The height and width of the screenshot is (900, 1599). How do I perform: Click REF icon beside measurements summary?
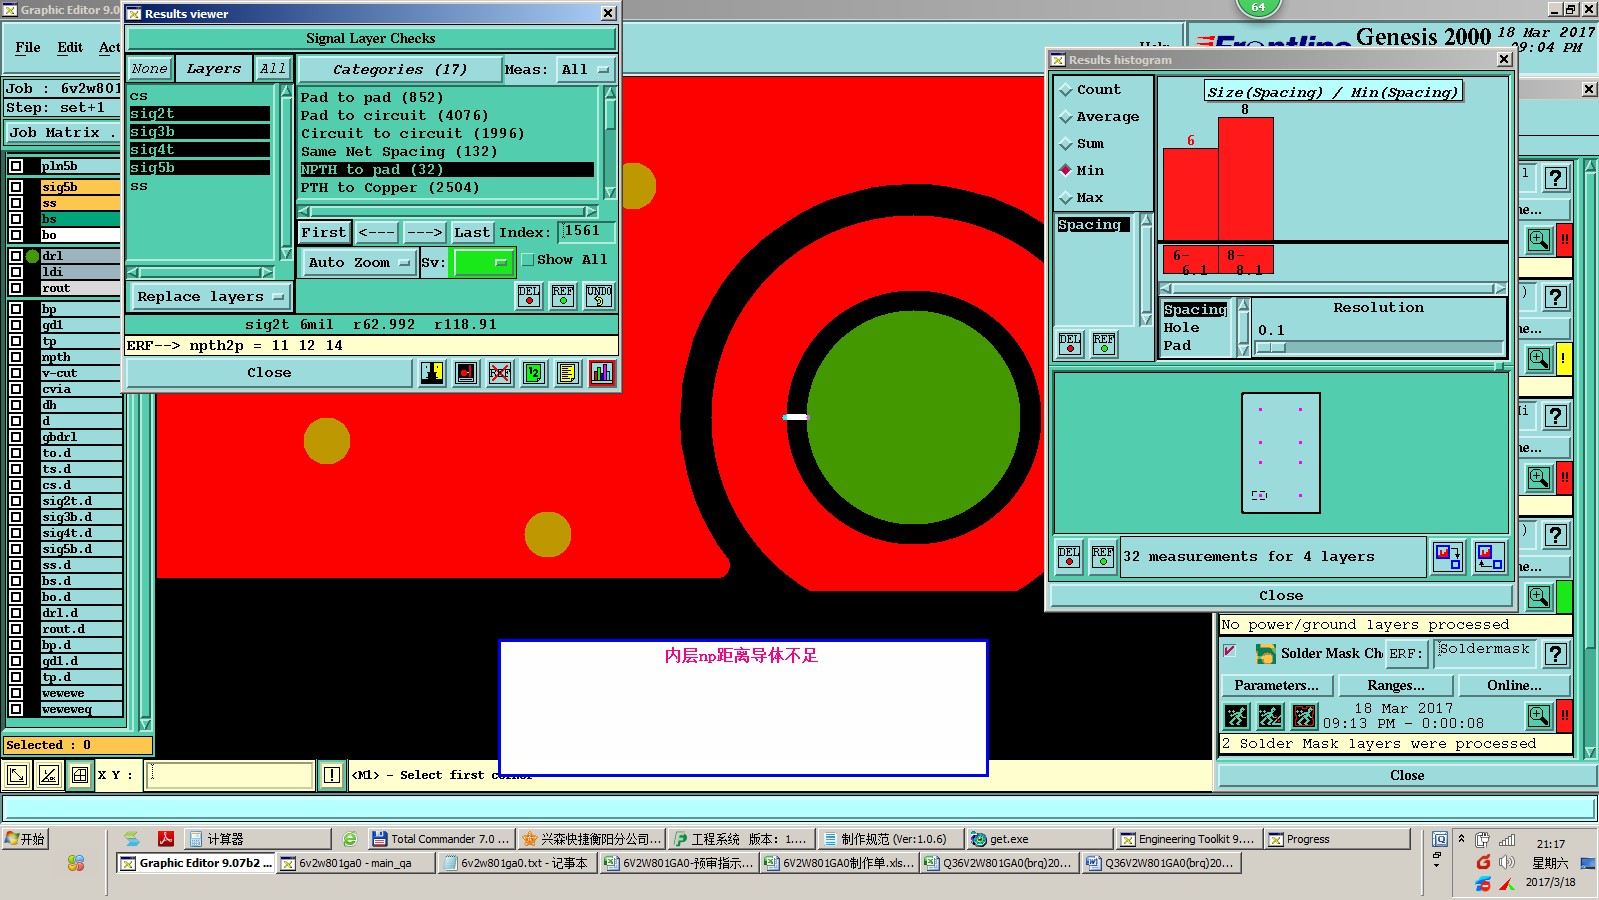[x=1103, y=556]
